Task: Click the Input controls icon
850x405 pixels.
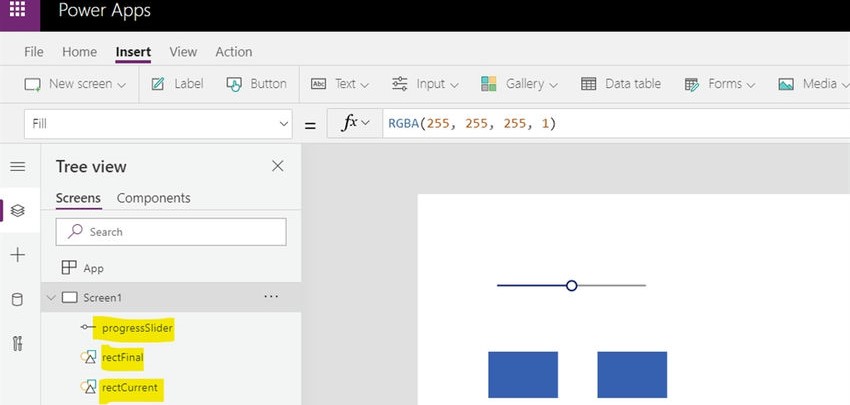Action: pos(400,83)
